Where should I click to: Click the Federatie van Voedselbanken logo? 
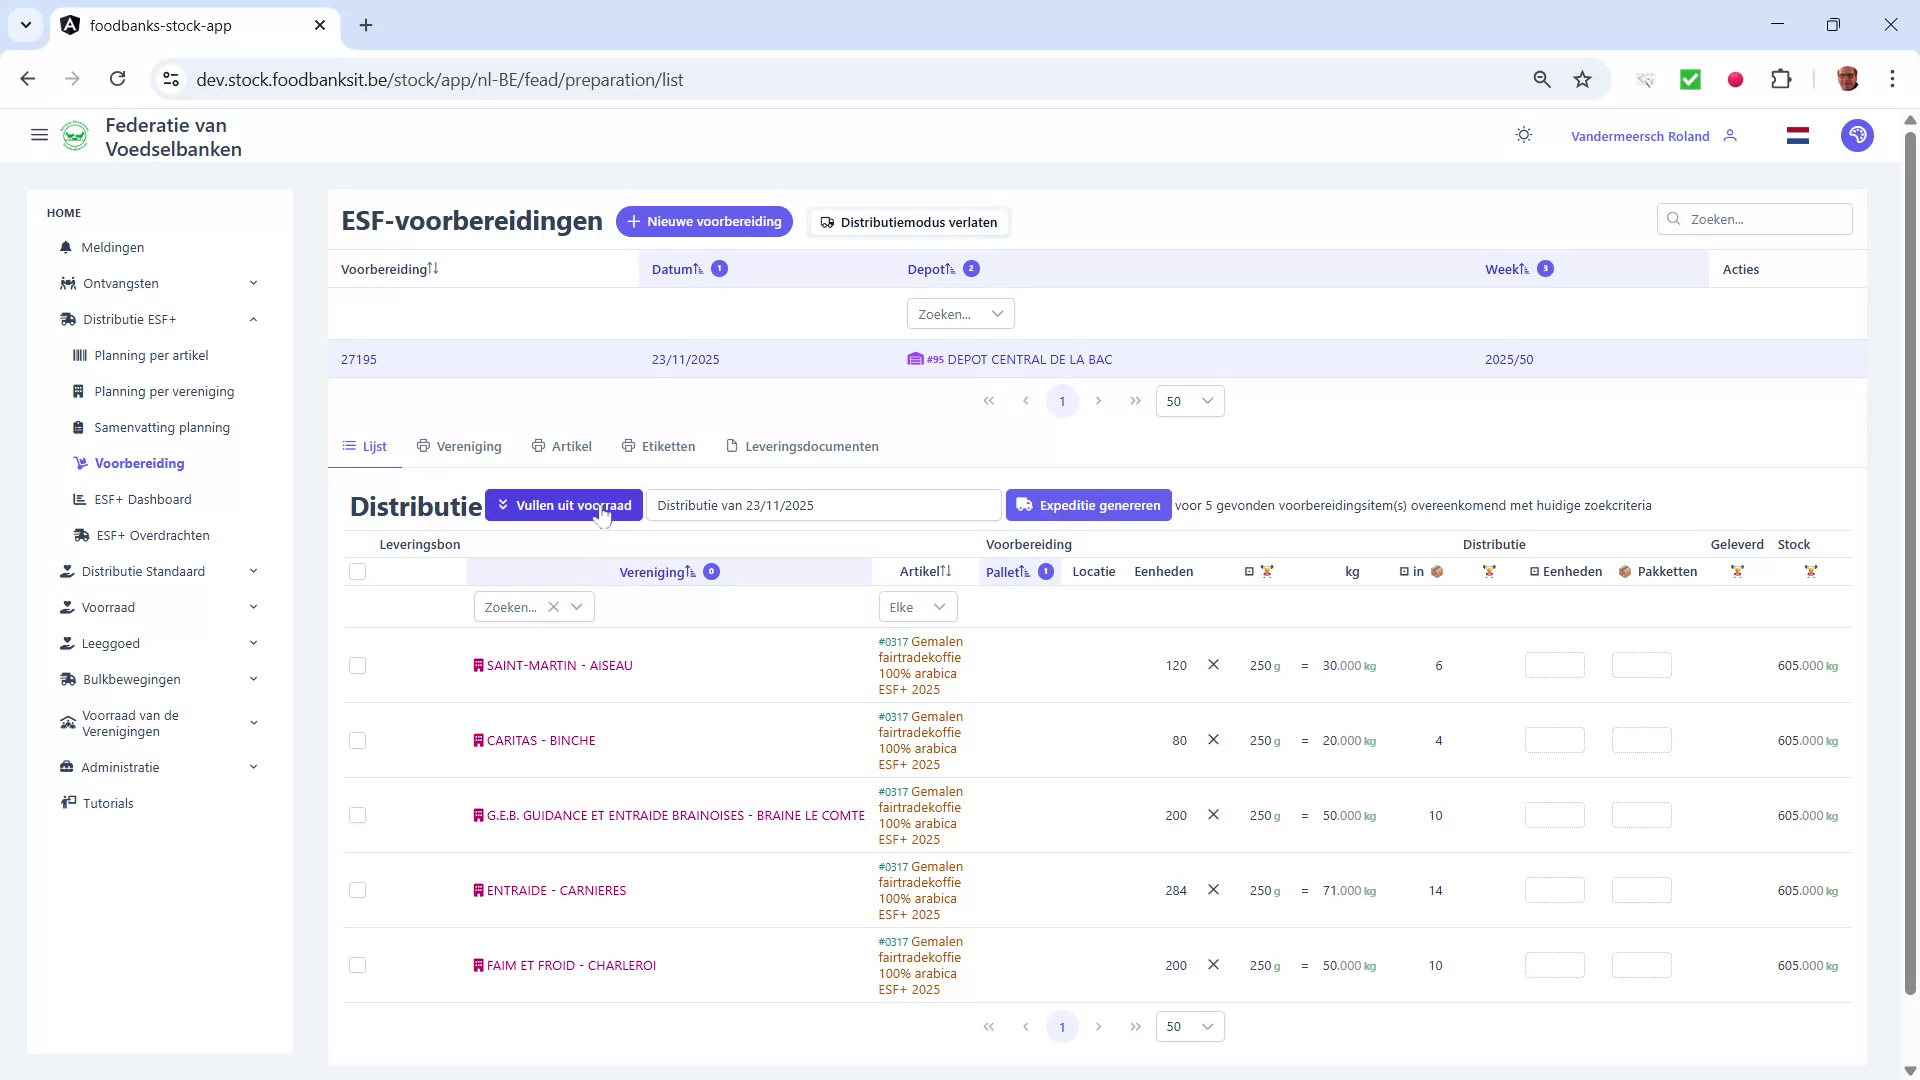(76, 135)
